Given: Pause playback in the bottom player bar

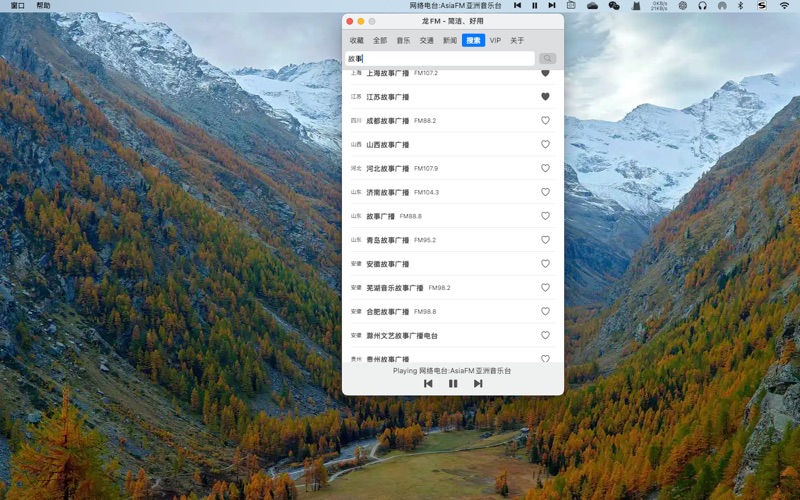Looking at the screenshot, I should click(x=453, y=383).
